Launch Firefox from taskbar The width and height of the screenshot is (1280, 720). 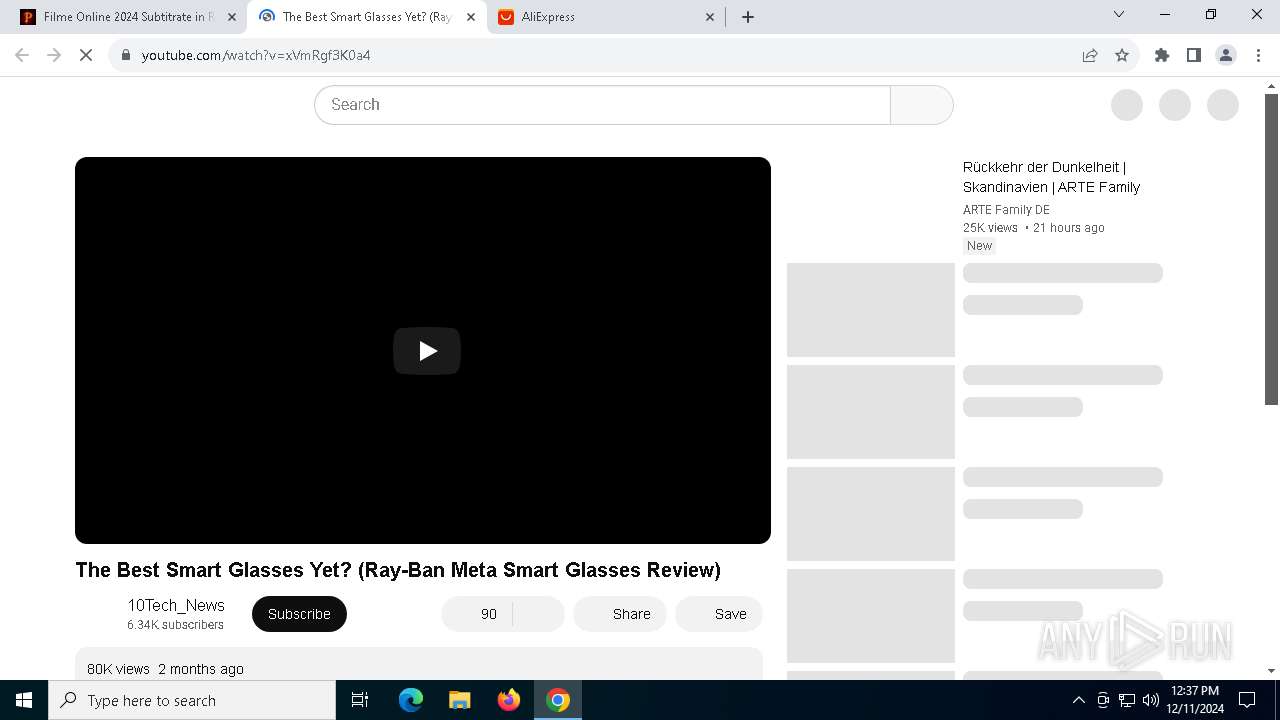click(x=509, y=700)
